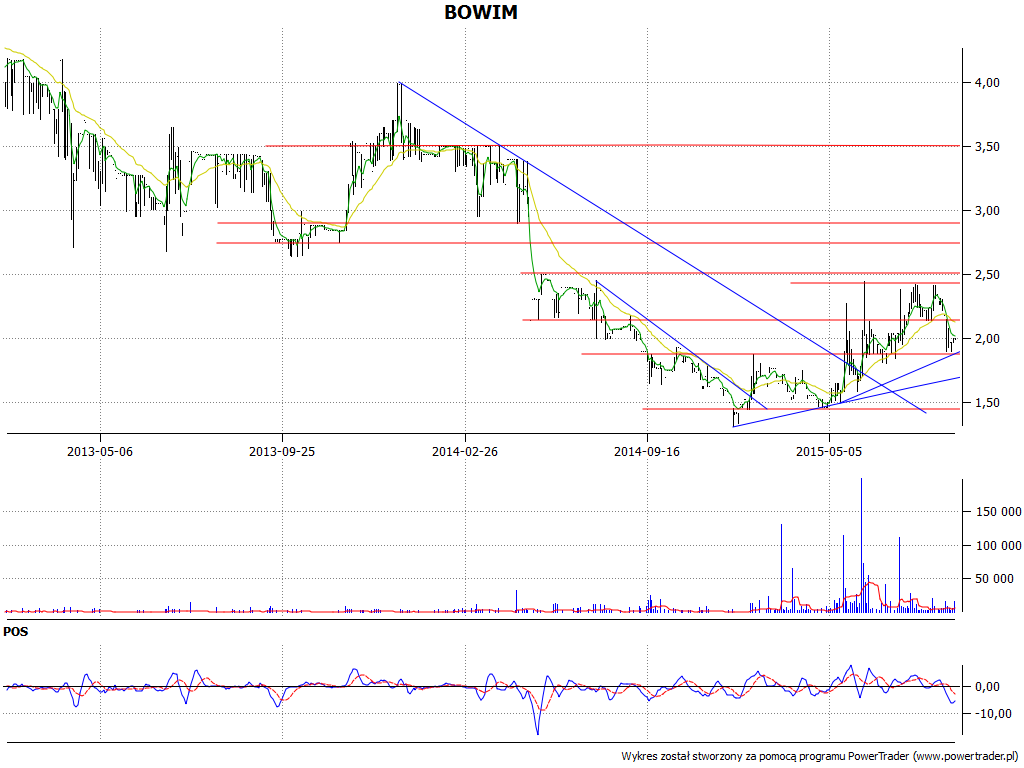The image size is (1024, 768).
Task: Click the 100 000 volume axis label
Action: pos(999,545)
